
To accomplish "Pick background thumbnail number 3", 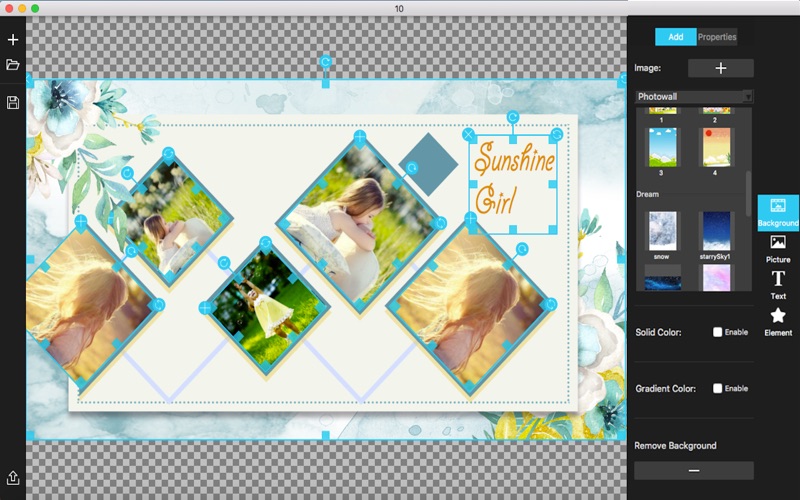I will pos(662,146).
